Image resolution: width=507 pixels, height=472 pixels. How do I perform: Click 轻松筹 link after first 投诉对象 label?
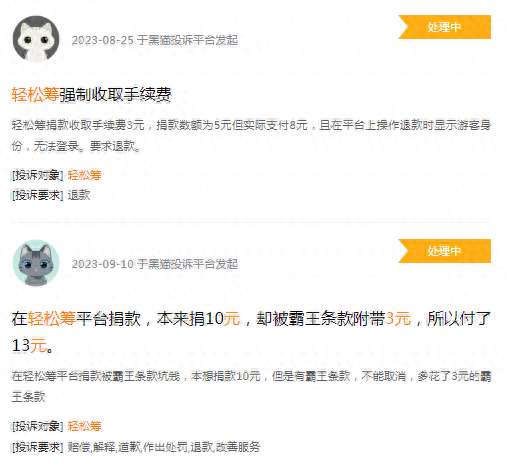84,175
